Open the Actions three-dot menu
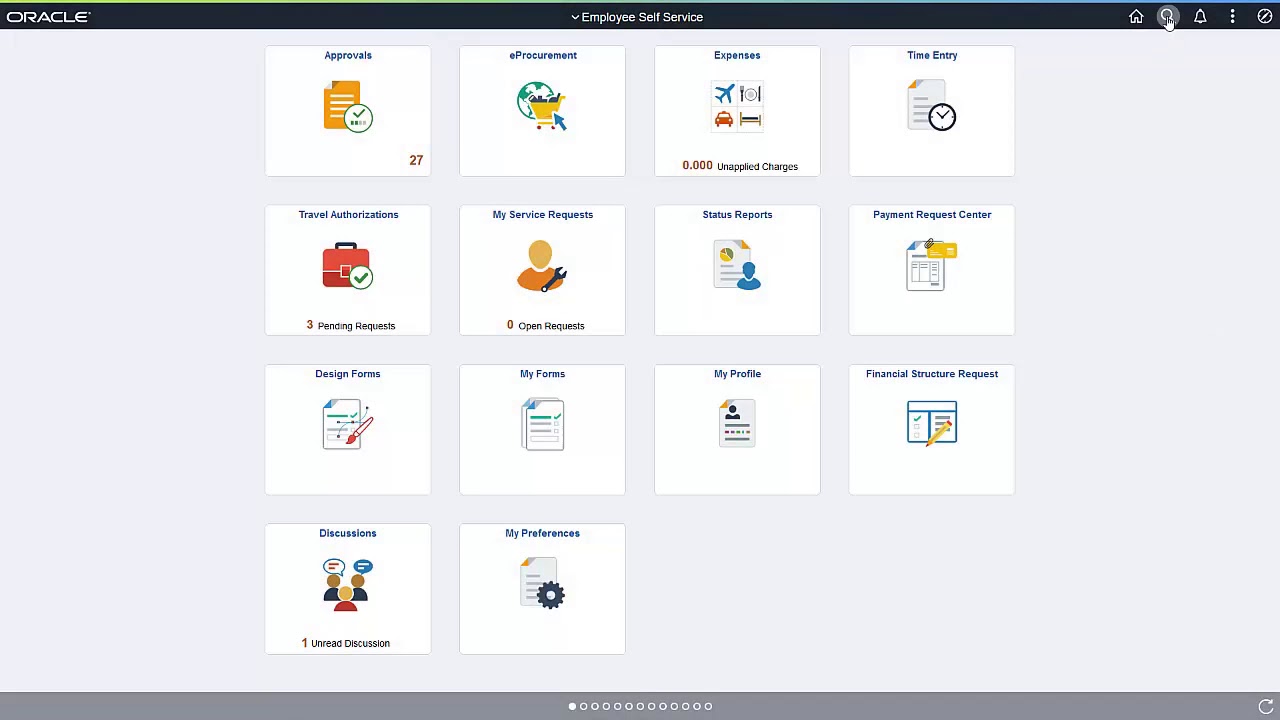 coord(1232,17)
